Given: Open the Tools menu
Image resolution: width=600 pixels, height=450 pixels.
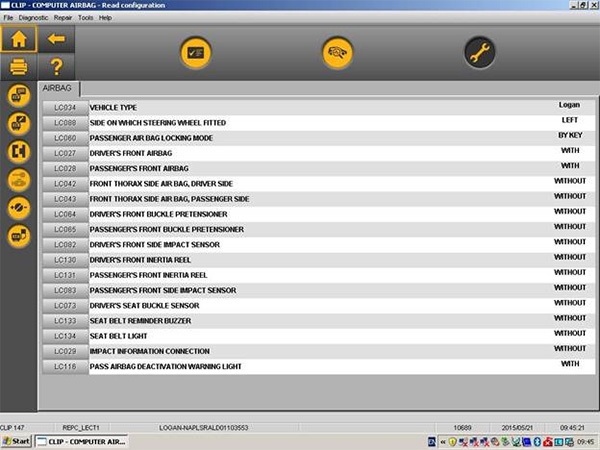Looking at the screenshot, I should [86, 18].
